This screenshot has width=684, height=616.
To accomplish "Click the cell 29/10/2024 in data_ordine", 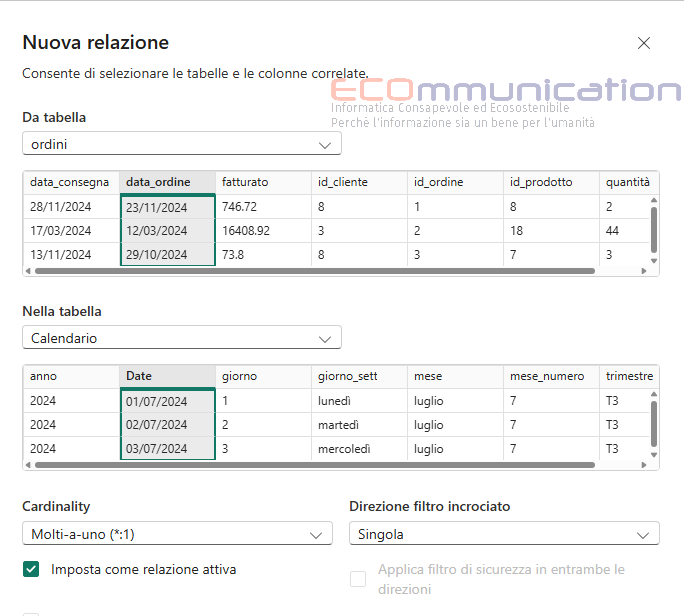I will tap(168, 254).
